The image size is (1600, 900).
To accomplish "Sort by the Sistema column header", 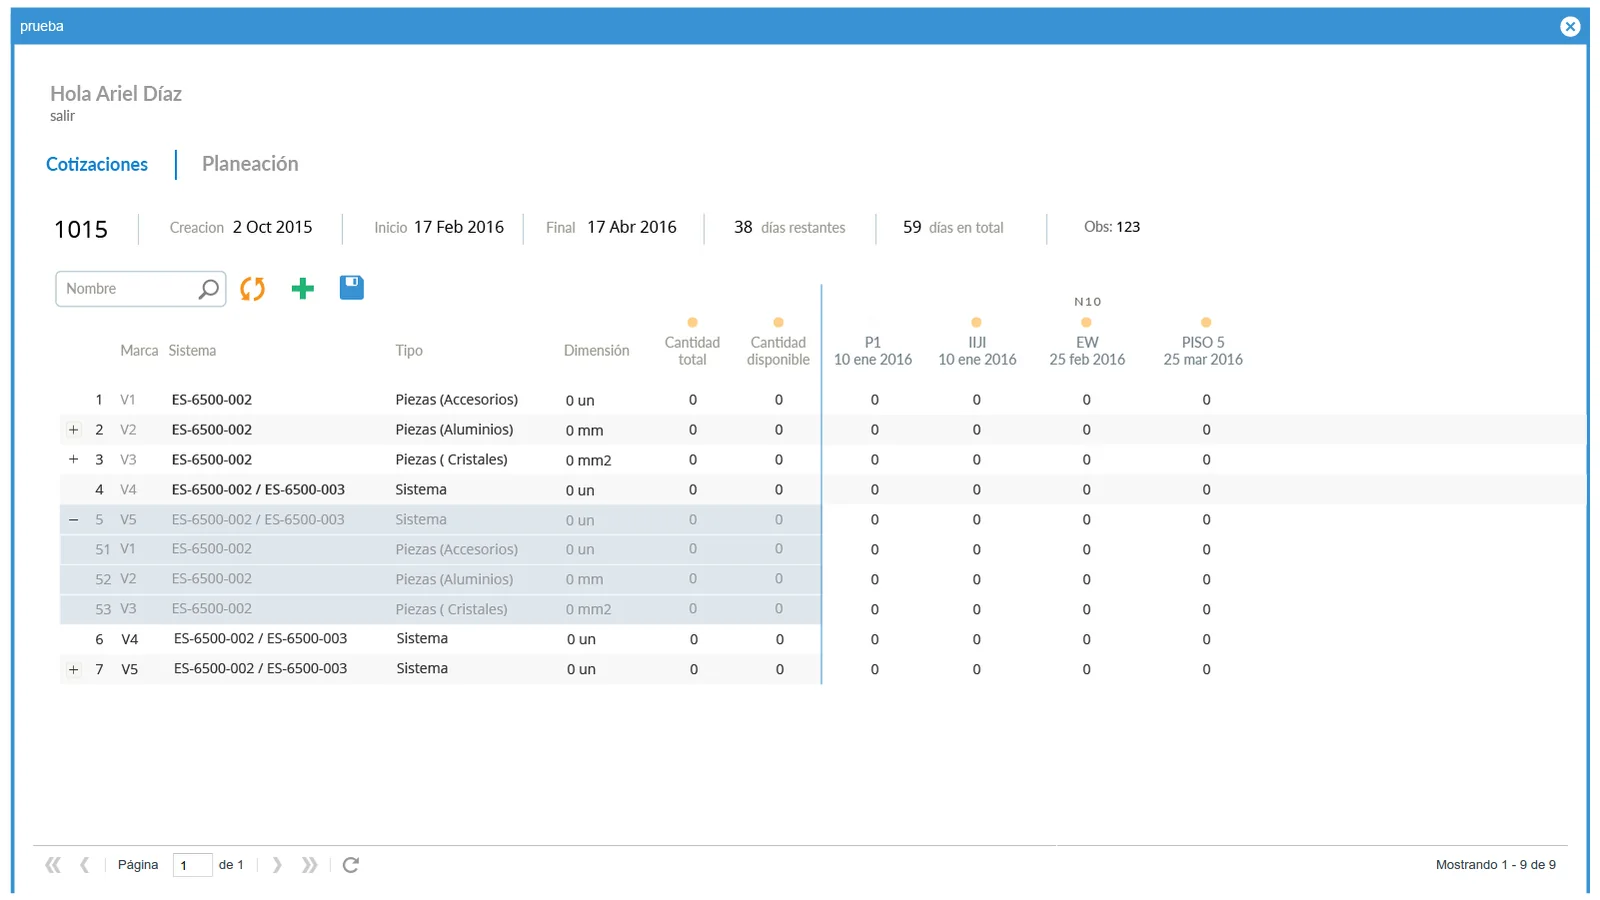I will pyautogui.click(x=192, y=351).
